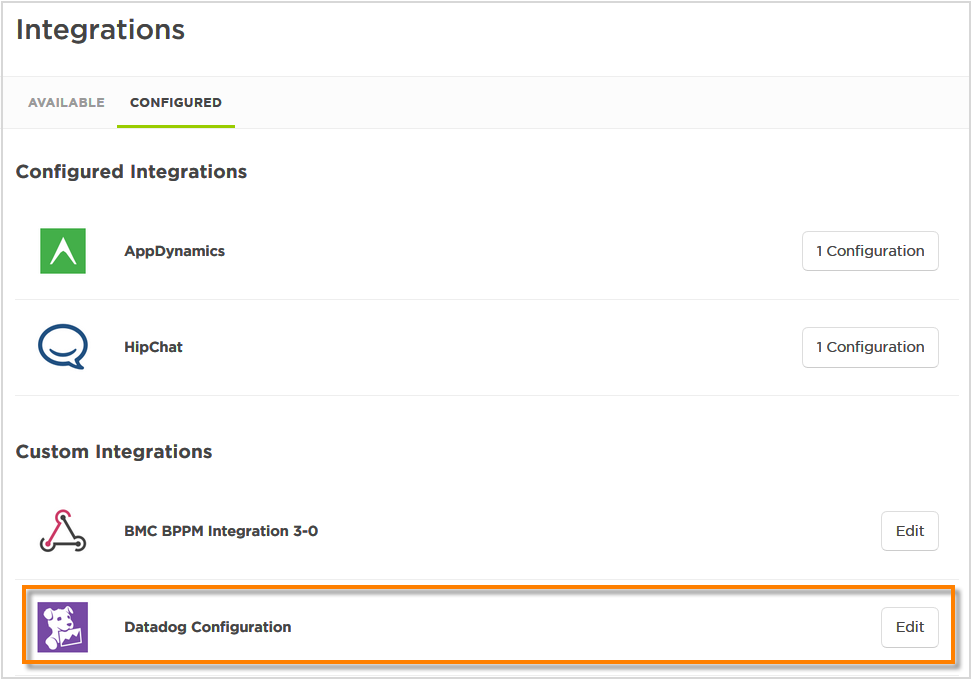Select the CONFIGURED tab
The image size is (971, 679).
[x=175, y=102]
